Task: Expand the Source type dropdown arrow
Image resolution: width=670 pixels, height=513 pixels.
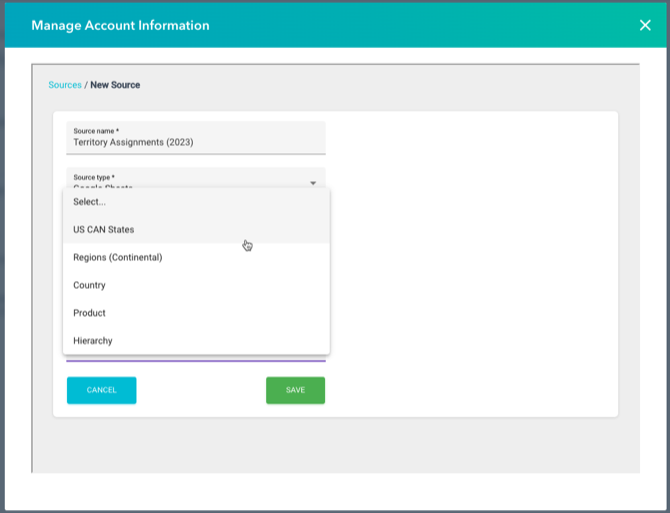Action: click(x=313, y=183)
